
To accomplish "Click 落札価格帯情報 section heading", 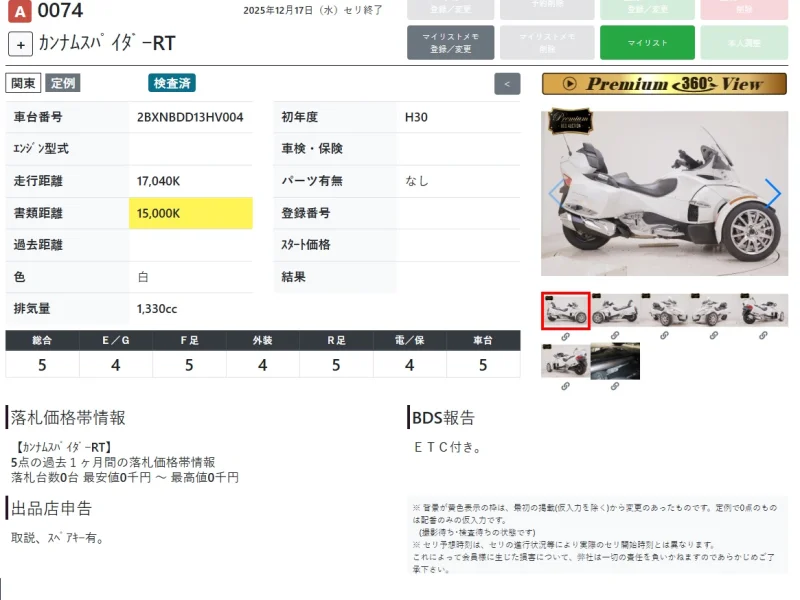I will pos(68,418).
